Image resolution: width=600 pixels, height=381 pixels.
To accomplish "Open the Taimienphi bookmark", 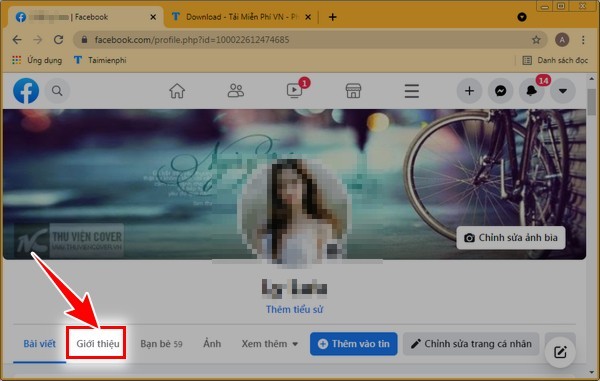I will coord(100,60).
